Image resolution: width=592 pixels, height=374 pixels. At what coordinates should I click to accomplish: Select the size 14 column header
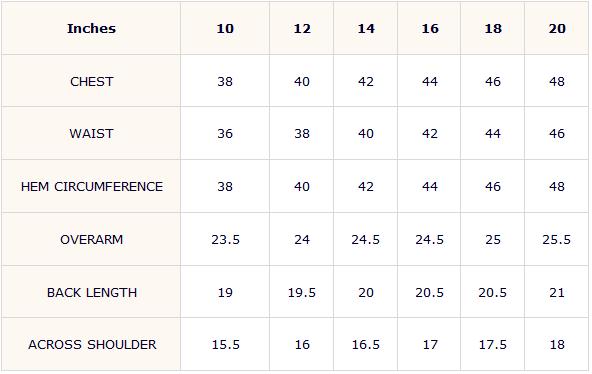366,29
